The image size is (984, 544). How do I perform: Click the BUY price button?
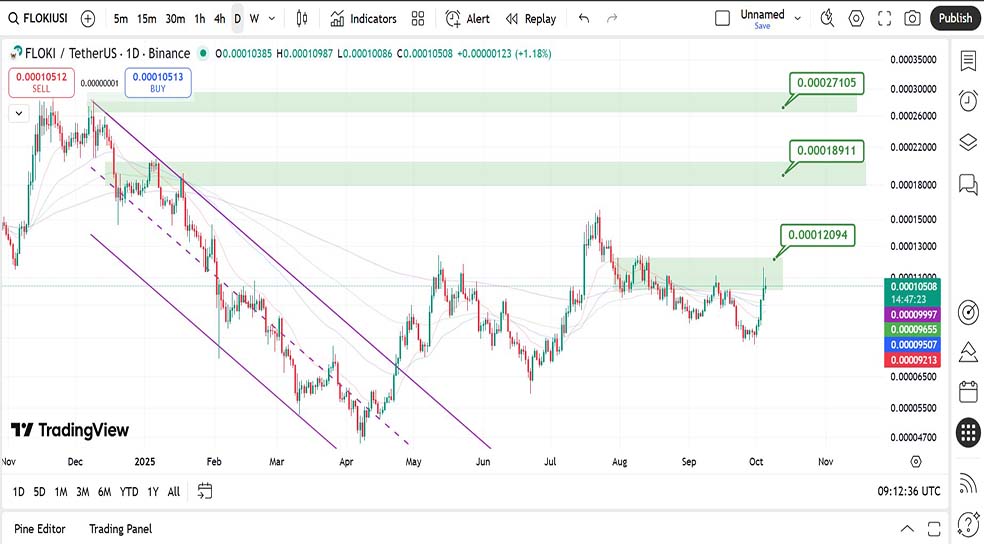pyautogui.click(x=158, y=82)
